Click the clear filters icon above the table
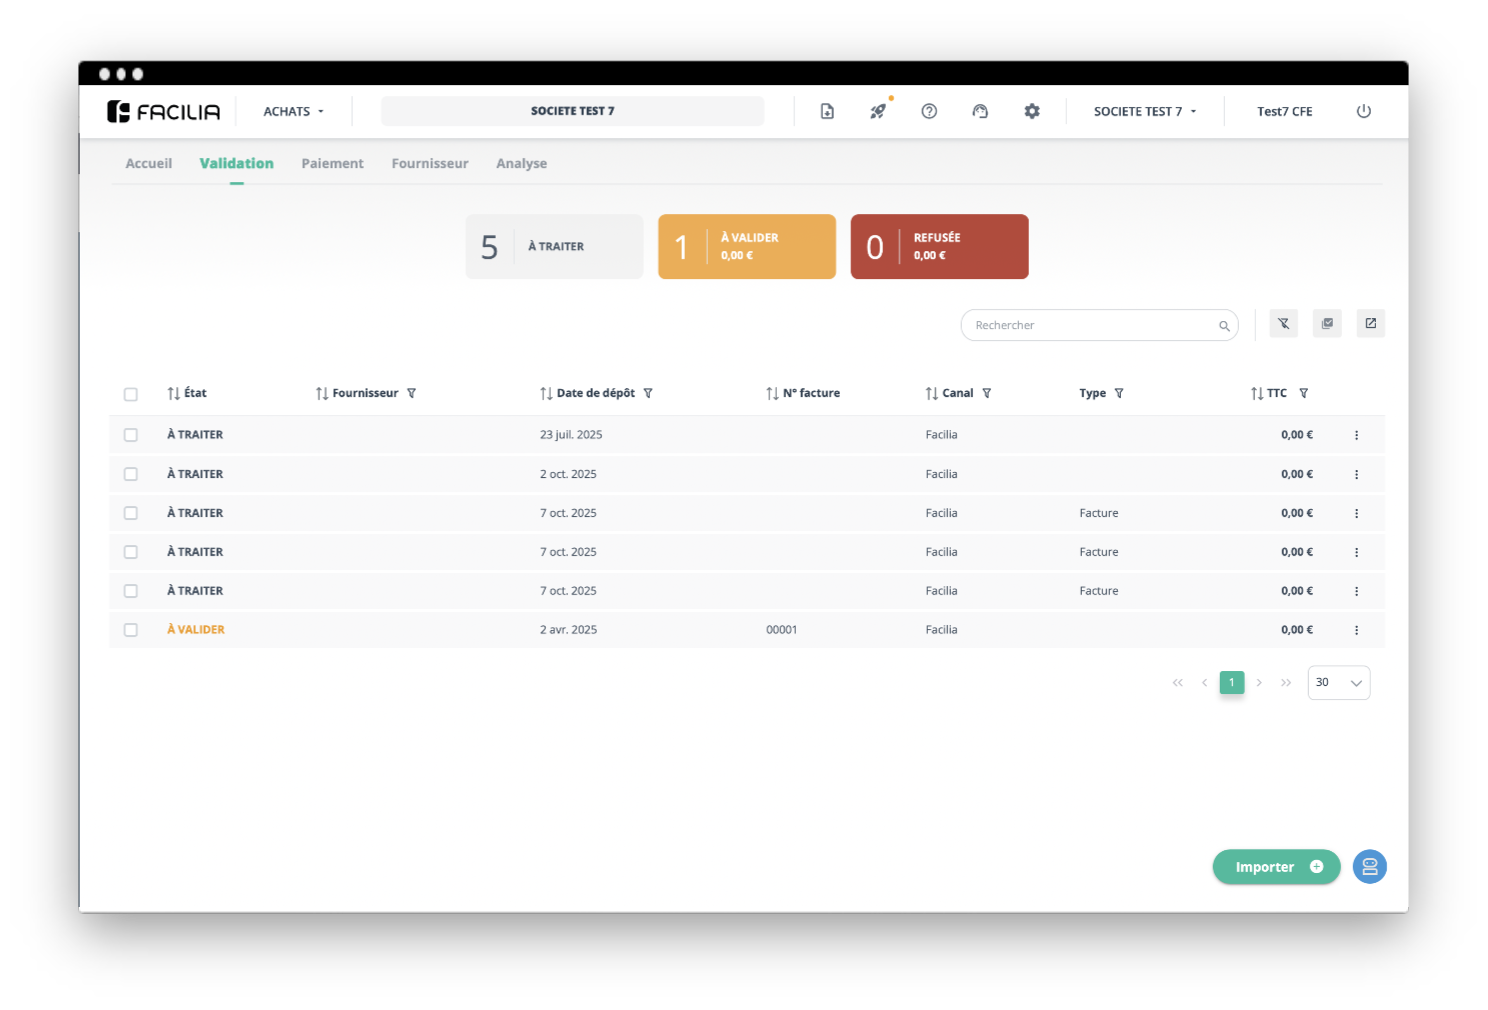This screenshot has height=1010, width=1488. point(1283,323)
